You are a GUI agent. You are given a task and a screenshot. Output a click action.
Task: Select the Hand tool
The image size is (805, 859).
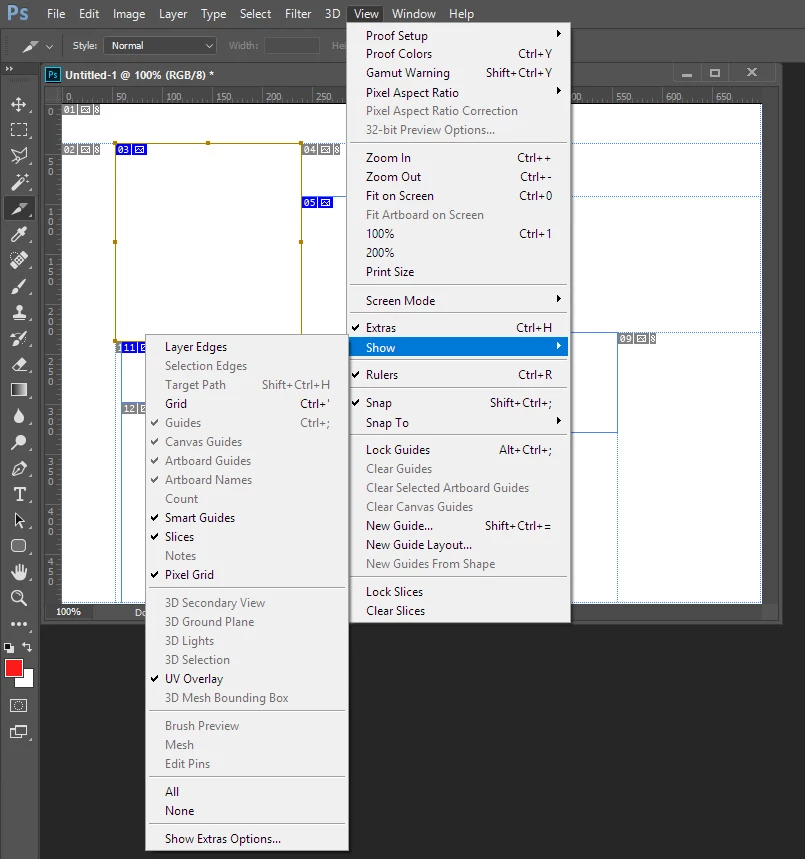(19, 572)
